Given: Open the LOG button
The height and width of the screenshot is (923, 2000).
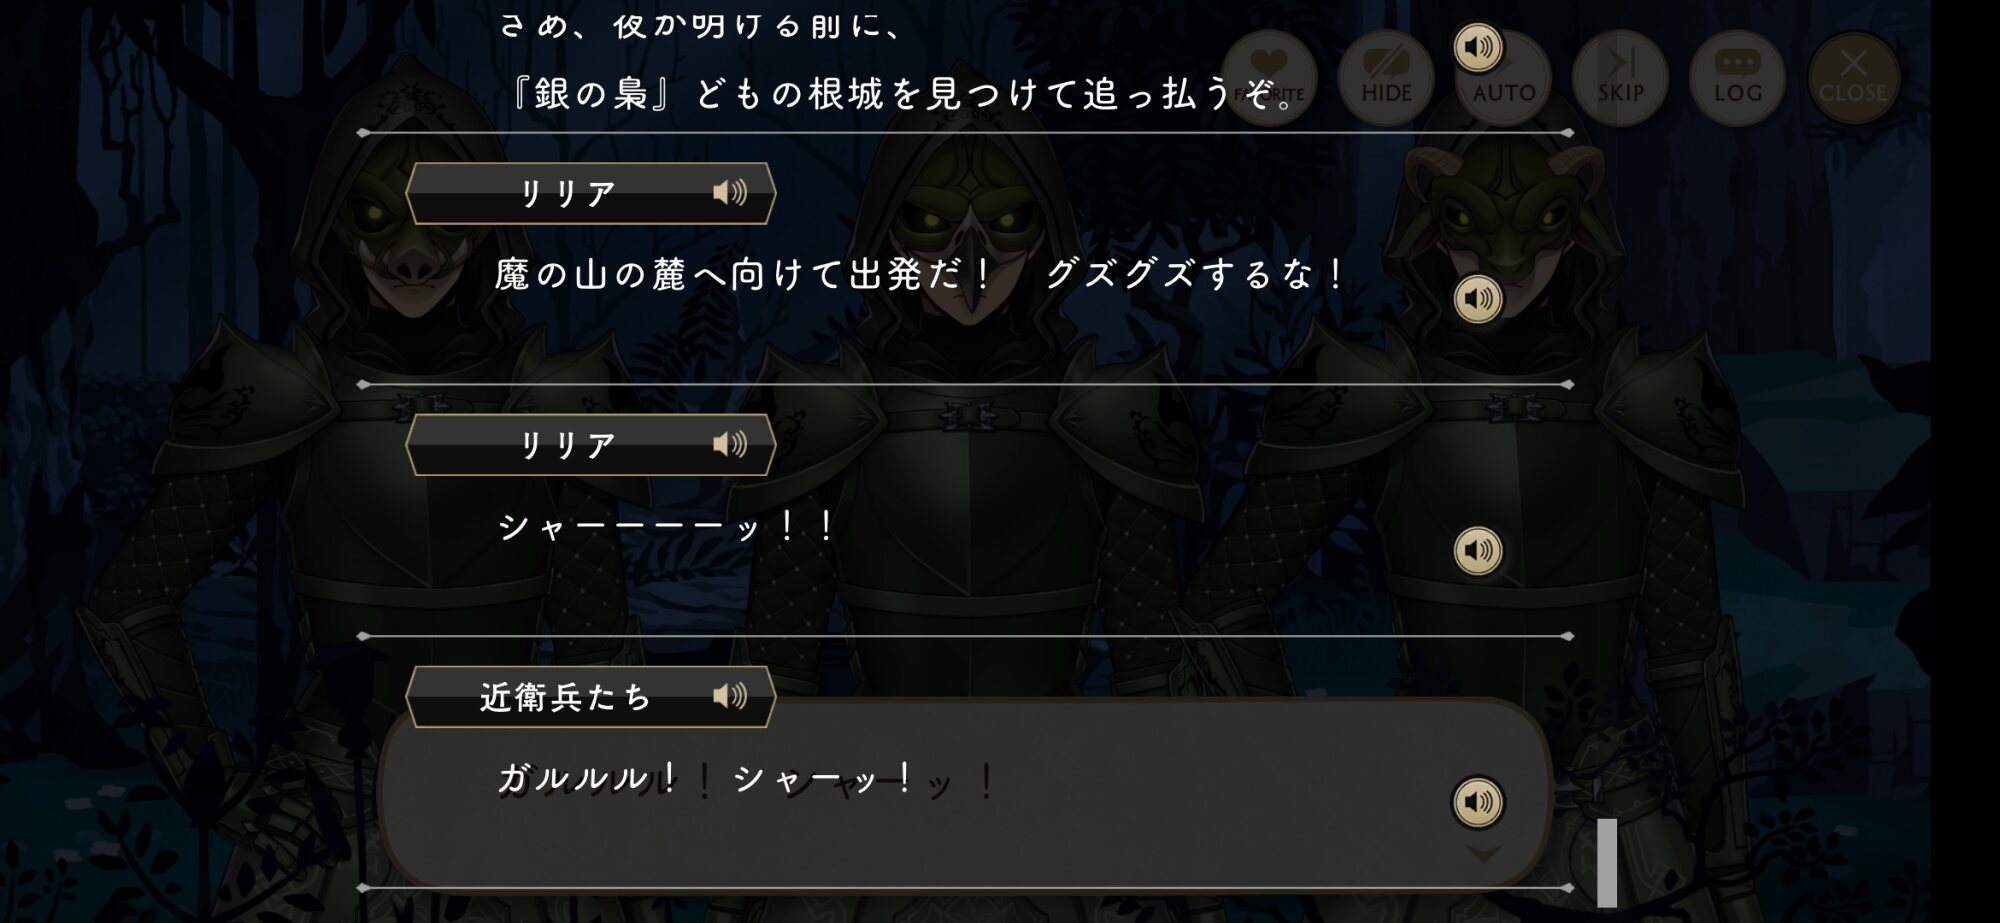Looking at the screenshot, I should point(1737,78).
